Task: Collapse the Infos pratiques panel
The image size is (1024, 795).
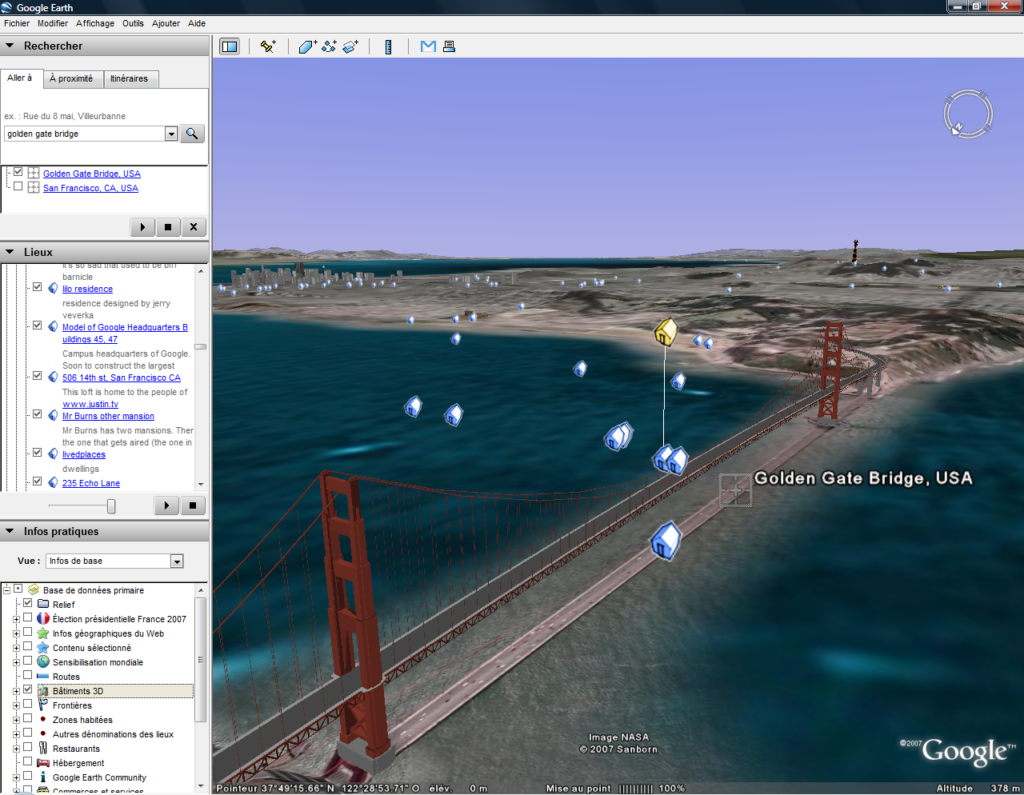Action: [10, 531]
